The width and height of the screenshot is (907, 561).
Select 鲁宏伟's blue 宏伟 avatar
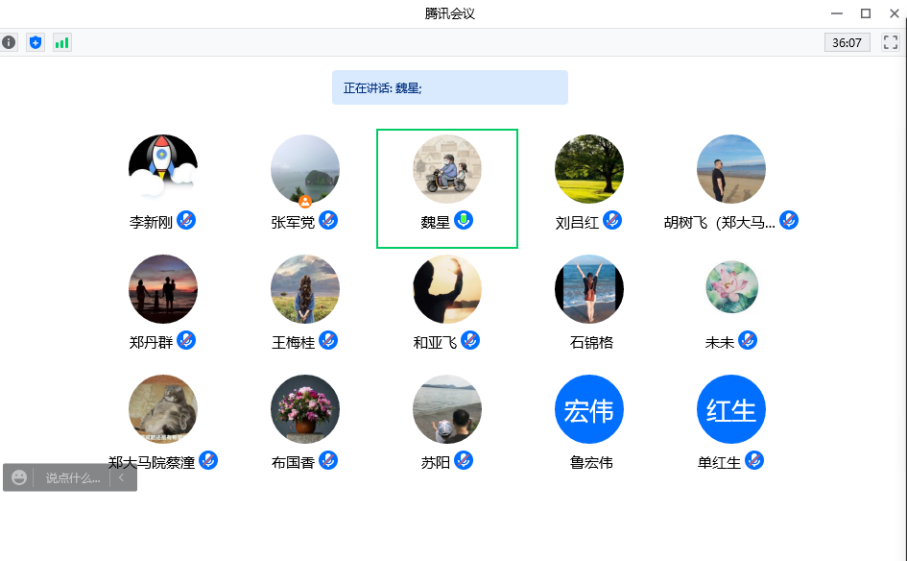[x=589, y=409]
